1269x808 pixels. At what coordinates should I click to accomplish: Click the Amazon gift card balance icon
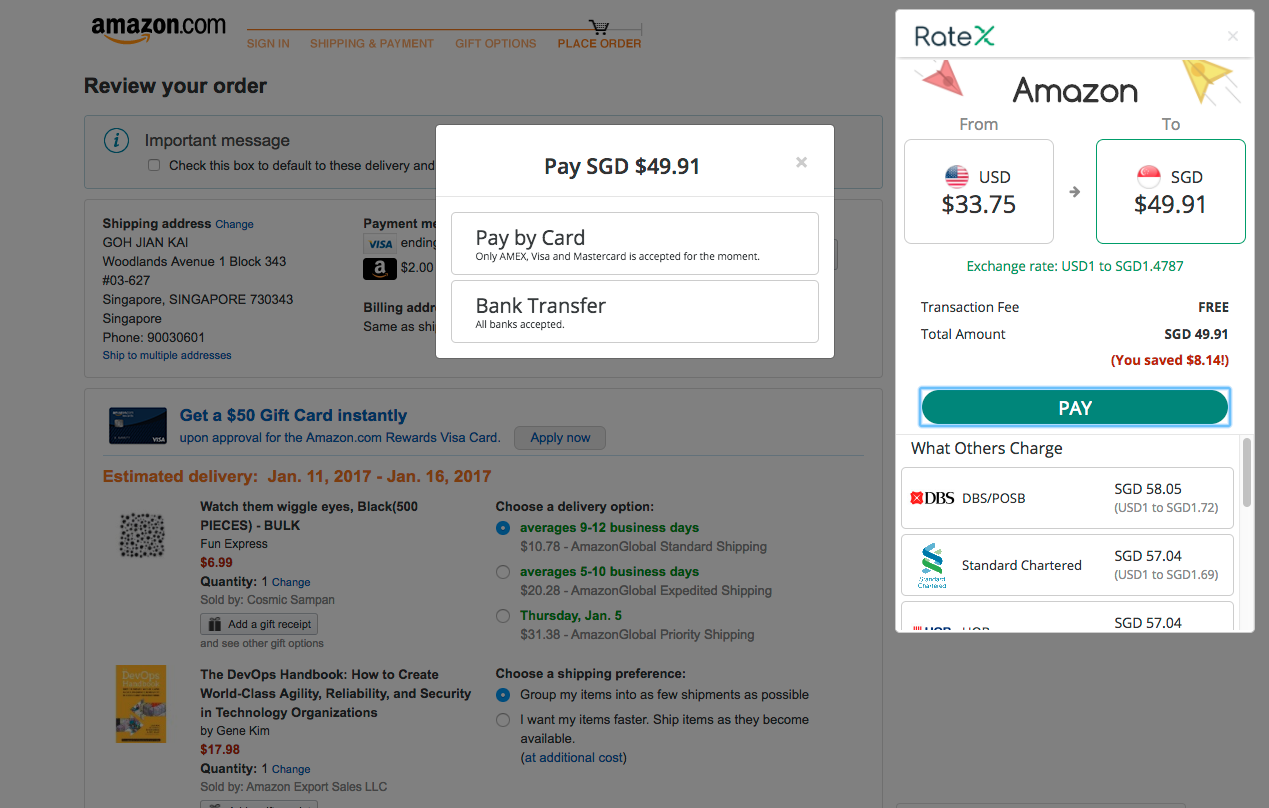tap(379, 268)
